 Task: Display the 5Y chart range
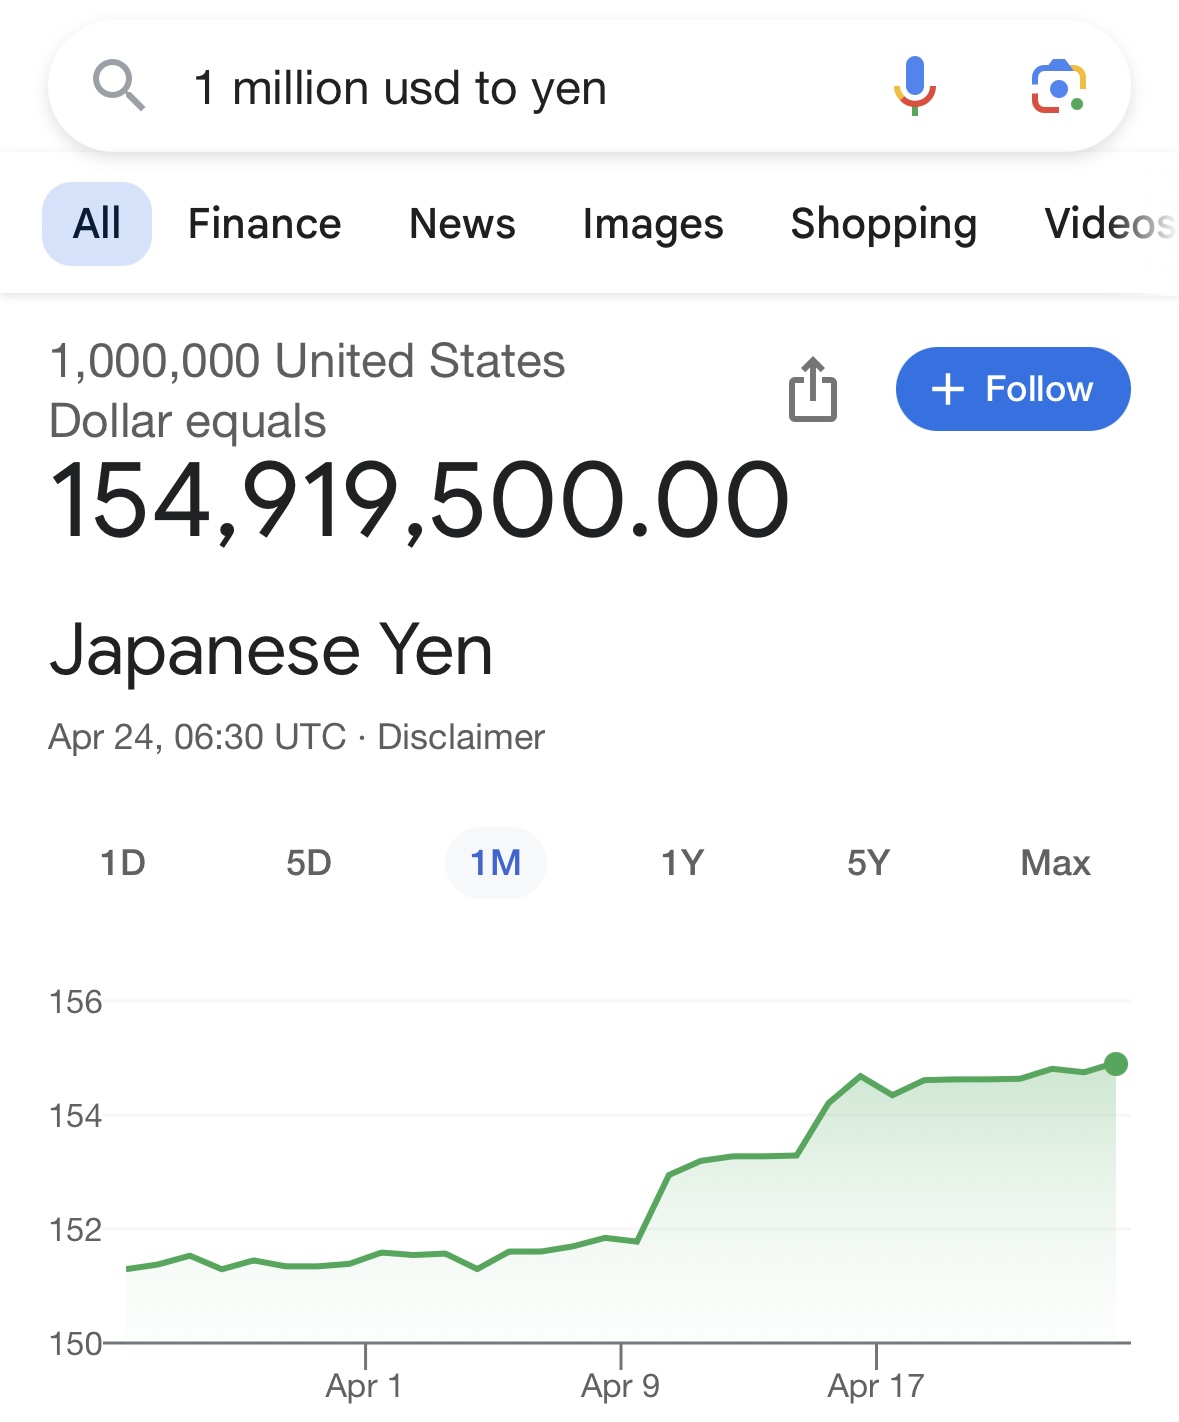point(868,863)
